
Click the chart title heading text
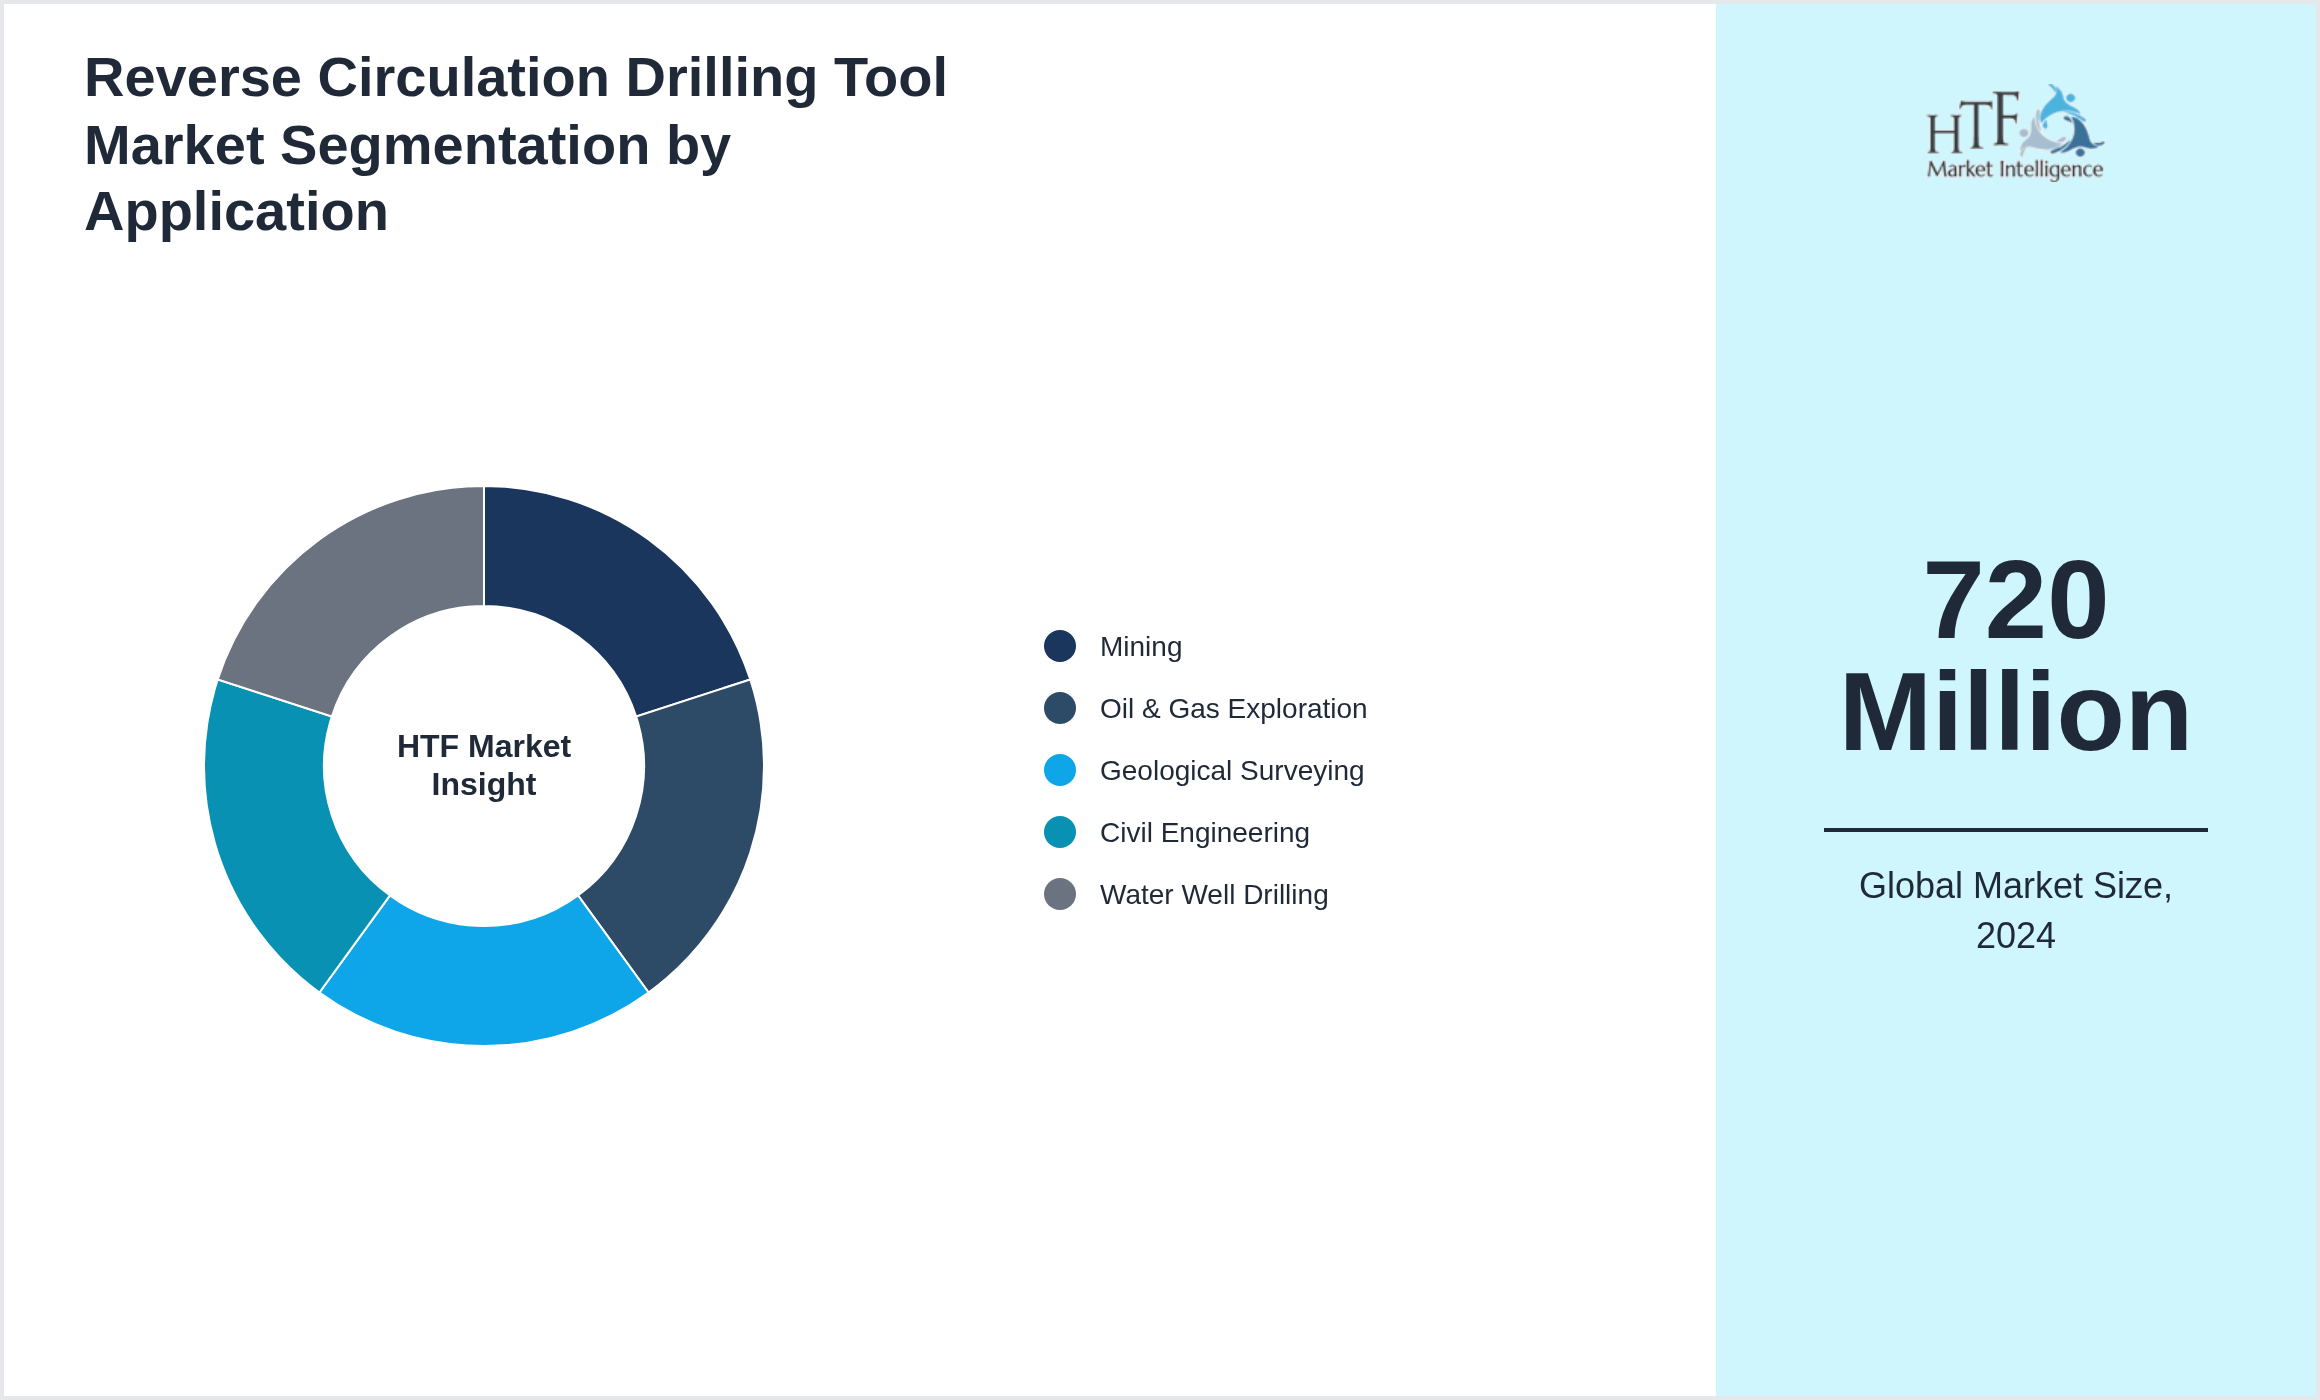(515, 145)
